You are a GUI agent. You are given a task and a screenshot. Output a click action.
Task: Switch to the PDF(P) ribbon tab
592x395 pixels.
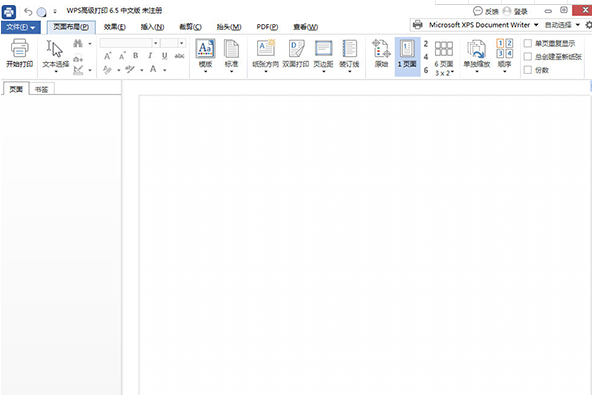(267, 27)
